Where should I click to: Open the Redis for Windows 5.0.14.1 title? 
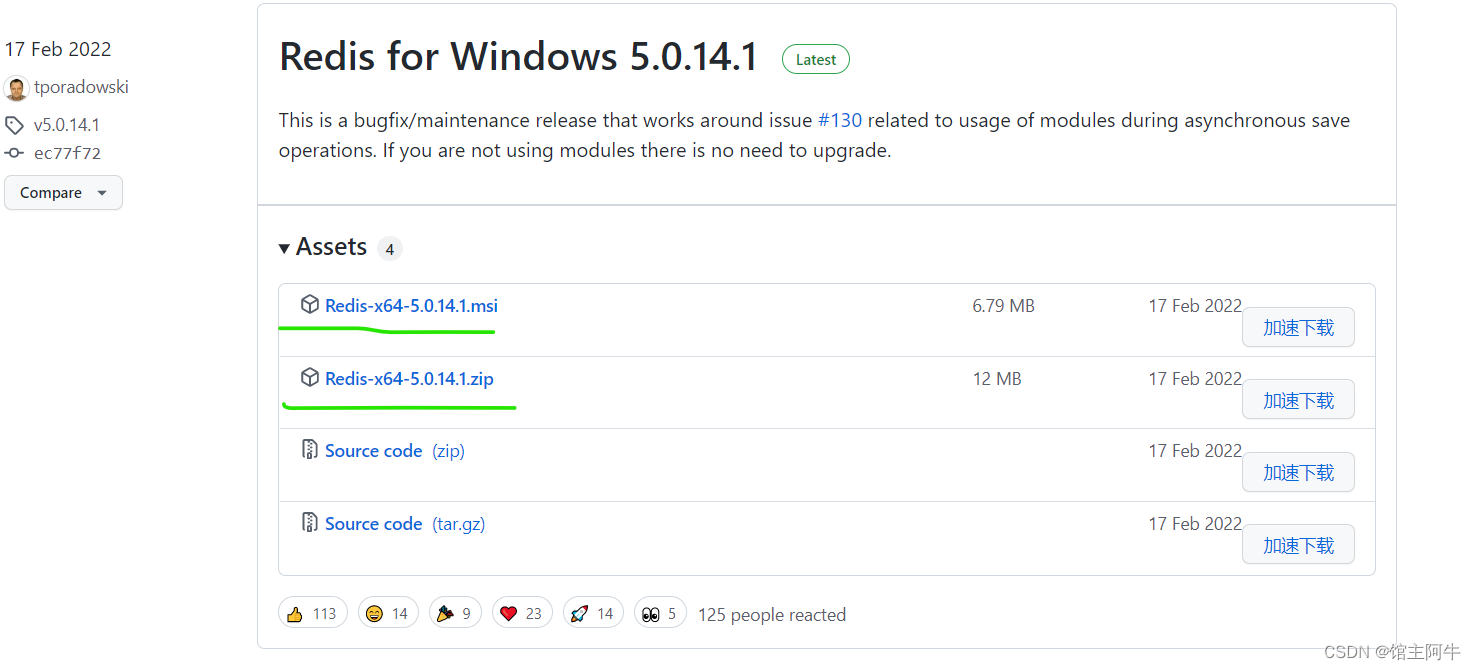519,57
